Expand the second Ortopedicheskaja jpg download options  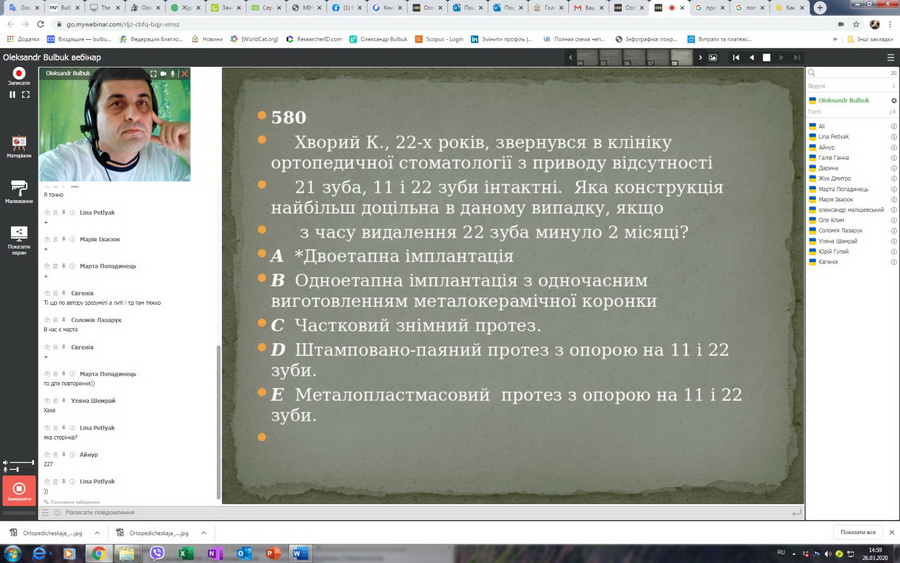point(203,533)
